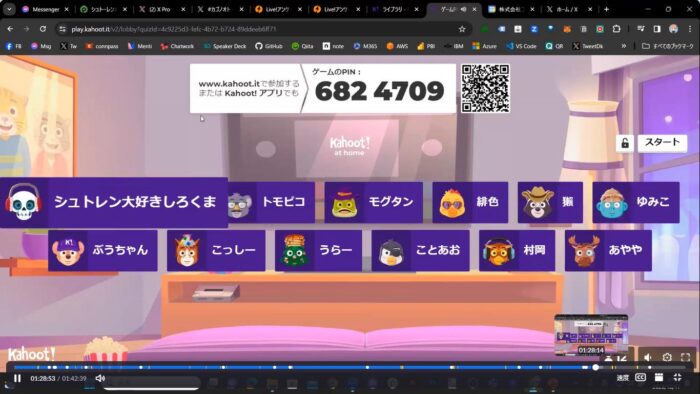Open the browser tab search dropdown
Screen dimensions: 700x394
click(9, 9)
